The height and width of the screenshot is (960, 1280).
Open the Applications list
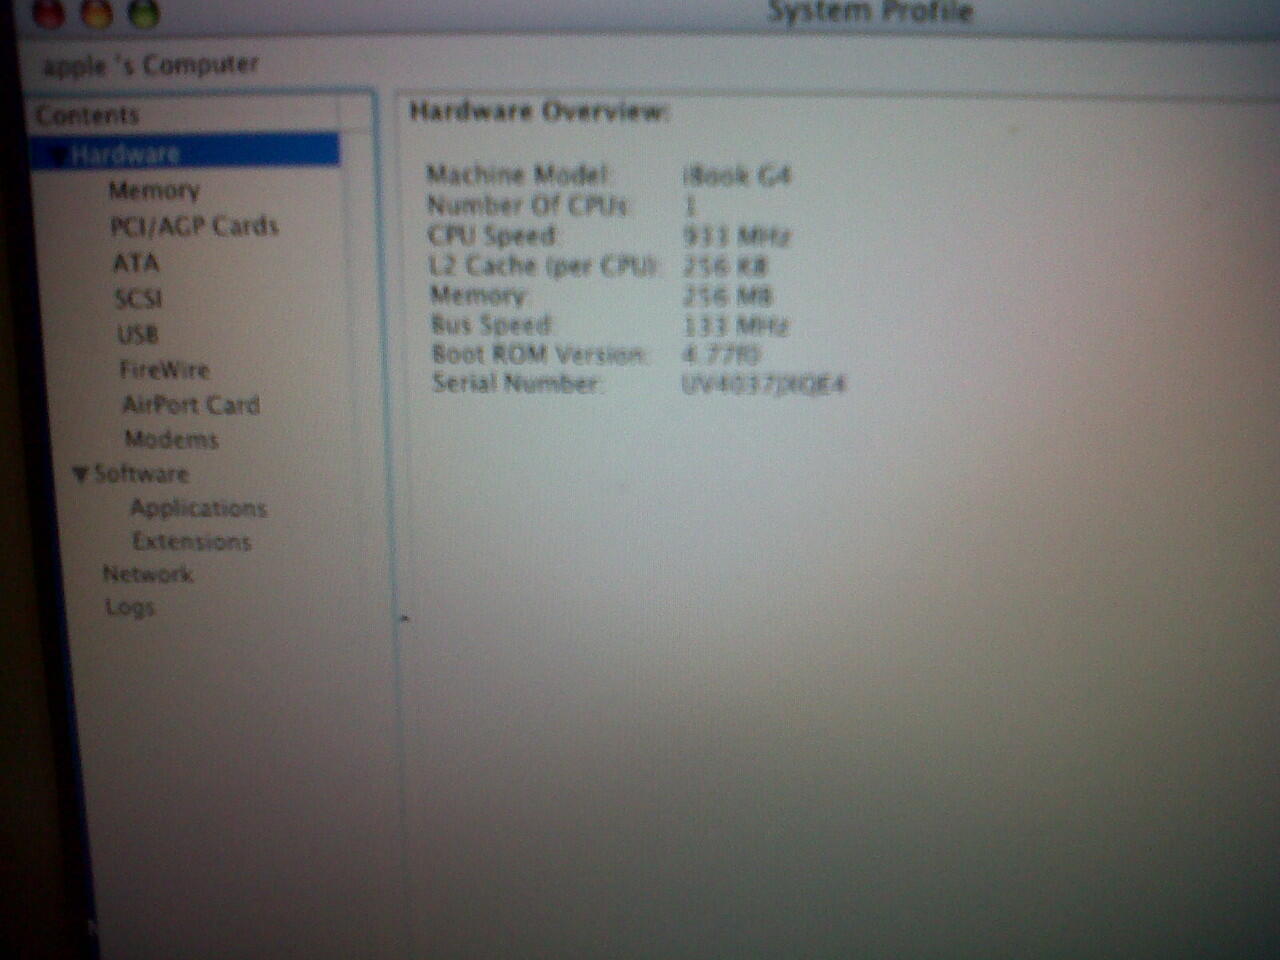pos(198,508)
